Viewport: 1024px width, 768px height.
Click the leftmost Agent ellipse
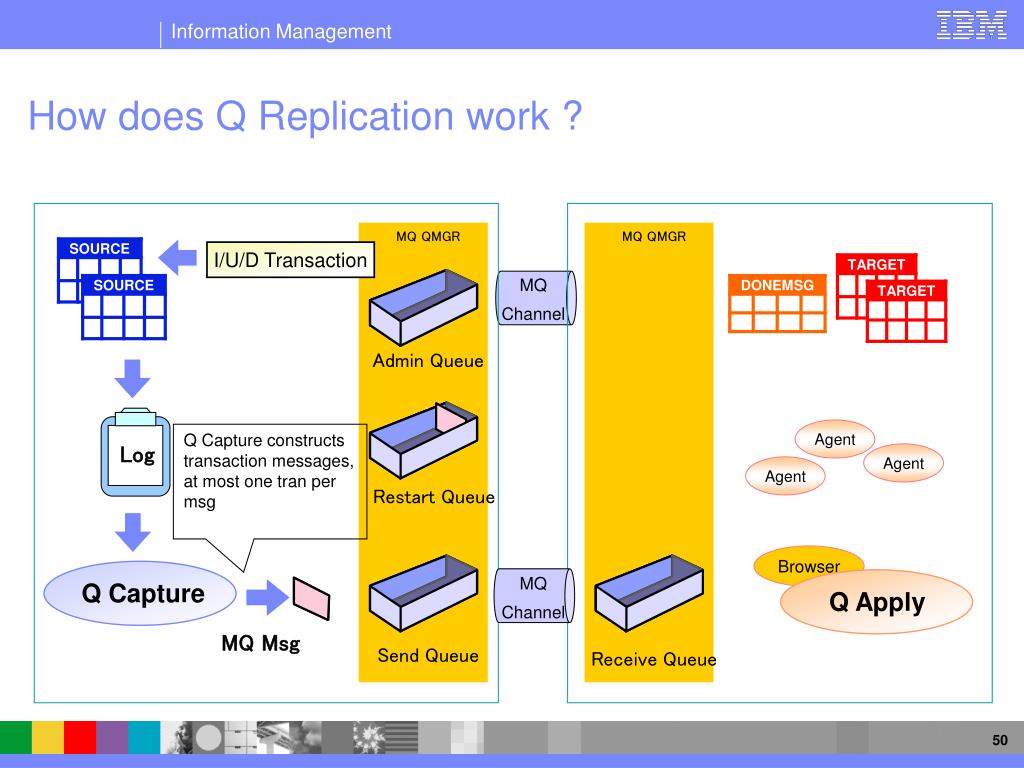coord(785,475)
